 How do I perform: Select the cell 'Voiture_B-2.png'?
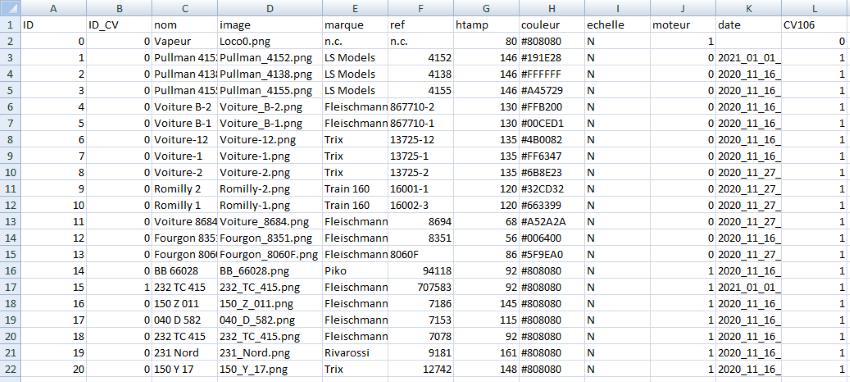[270, 107]
